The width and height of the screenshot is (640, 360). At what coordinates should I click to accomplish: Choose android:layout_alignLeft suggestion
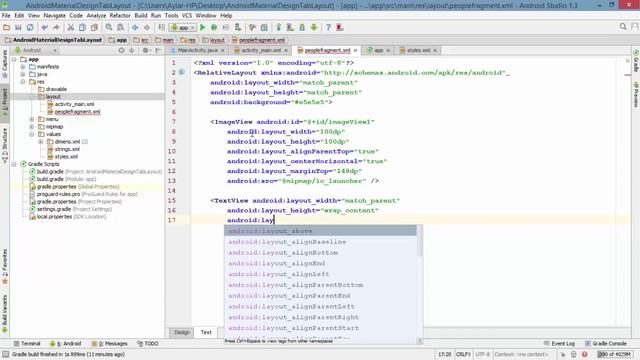320,274
